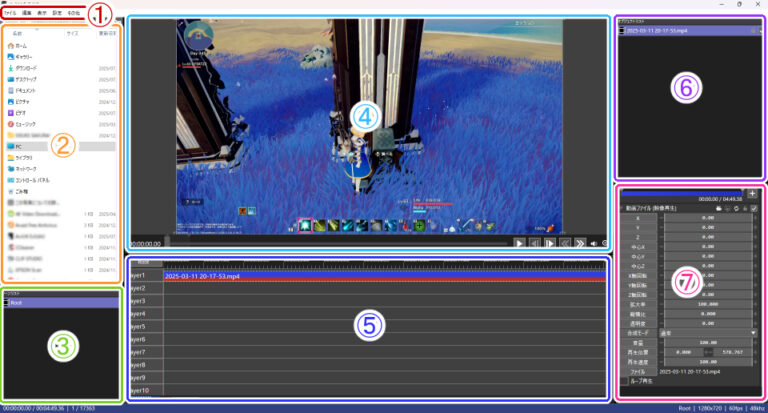Screen dimensions: 768x413
Task: Step forward one frame in the preview
Action: click(x=551, y=243)
